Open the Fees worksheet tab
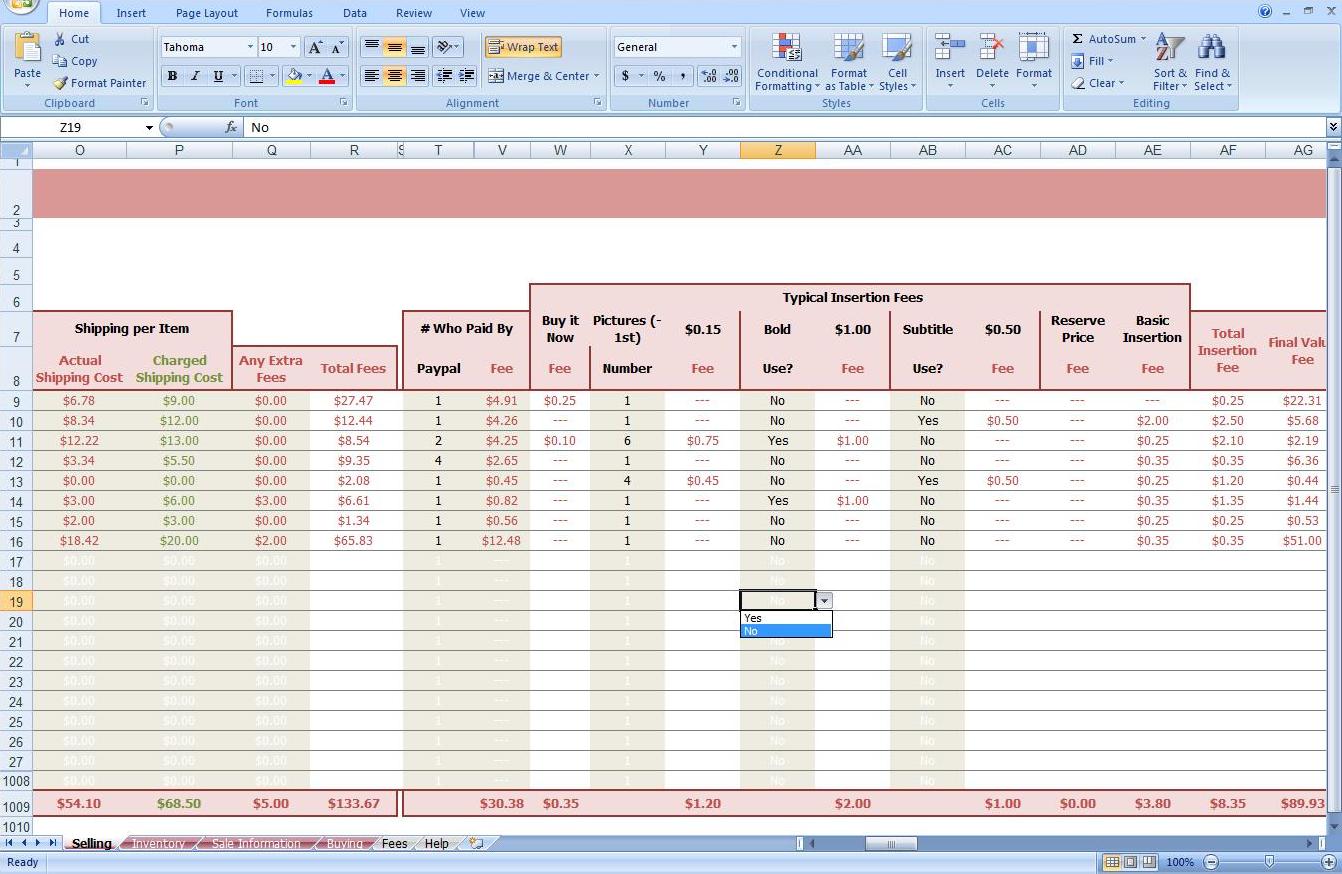1342x874 pixels. 394,843
